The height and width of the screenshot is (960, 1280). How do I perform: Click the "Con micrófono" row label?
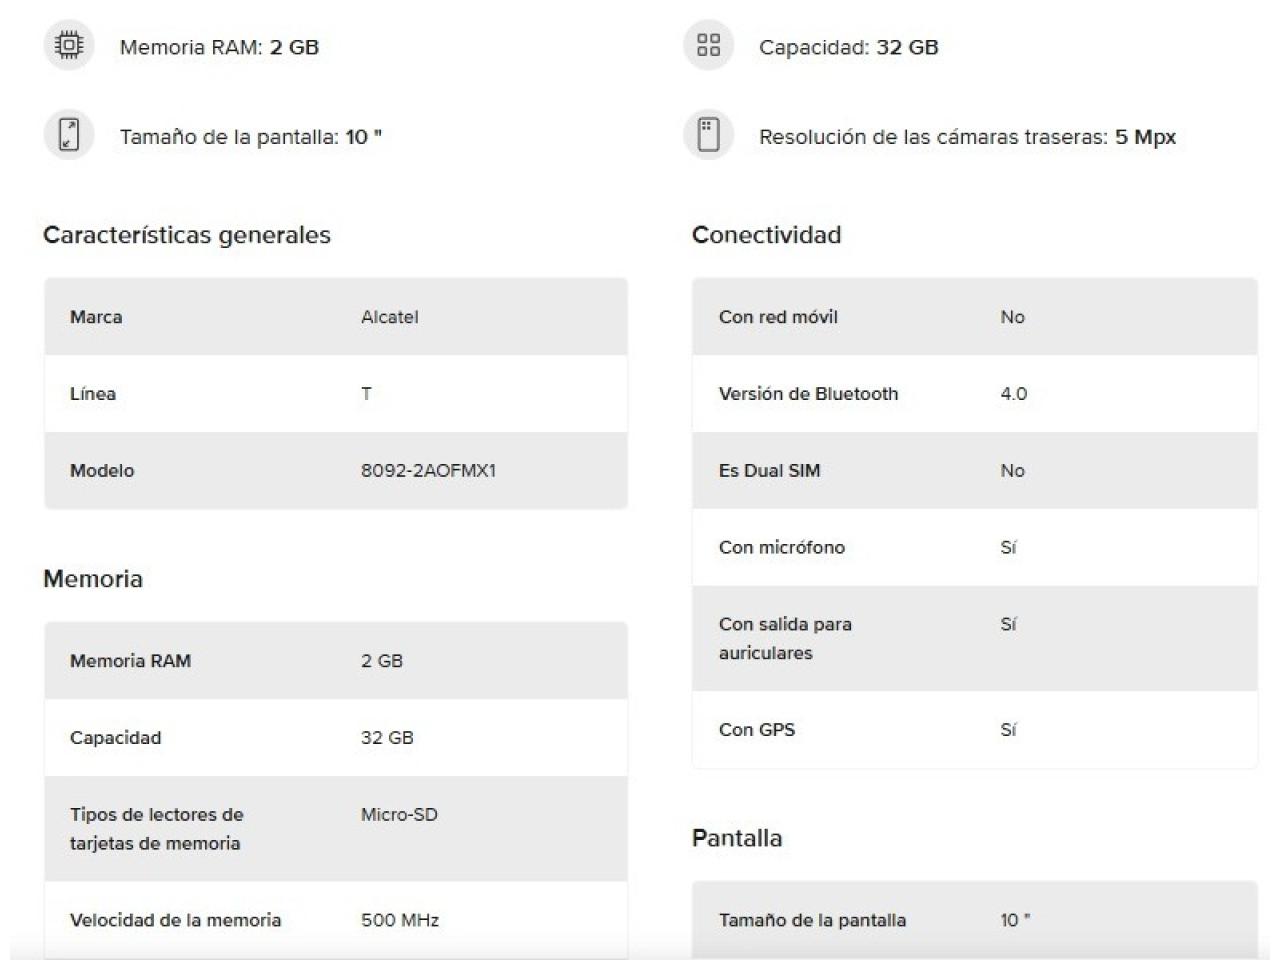click(x=781, y=548)
